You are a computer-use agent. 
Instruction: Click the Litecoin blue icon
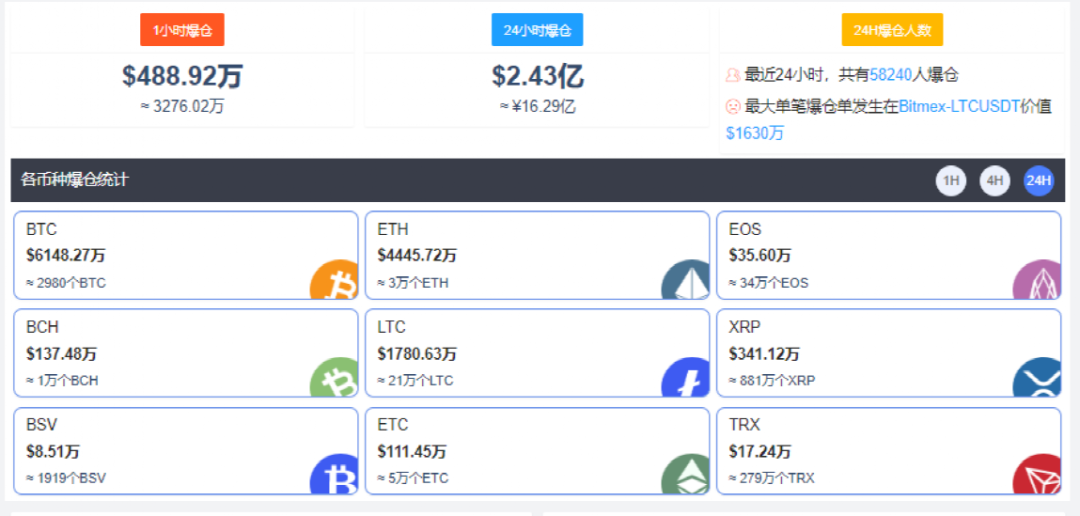[x=686, y=378]
